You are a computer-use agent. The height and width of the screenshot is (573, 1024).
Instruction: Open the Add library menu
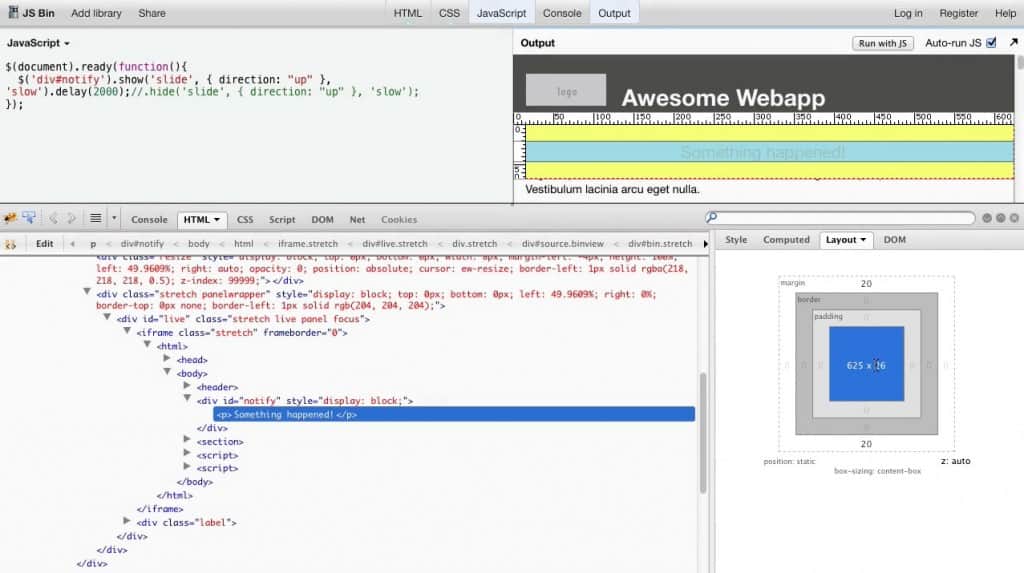click(x=96, y=13)
